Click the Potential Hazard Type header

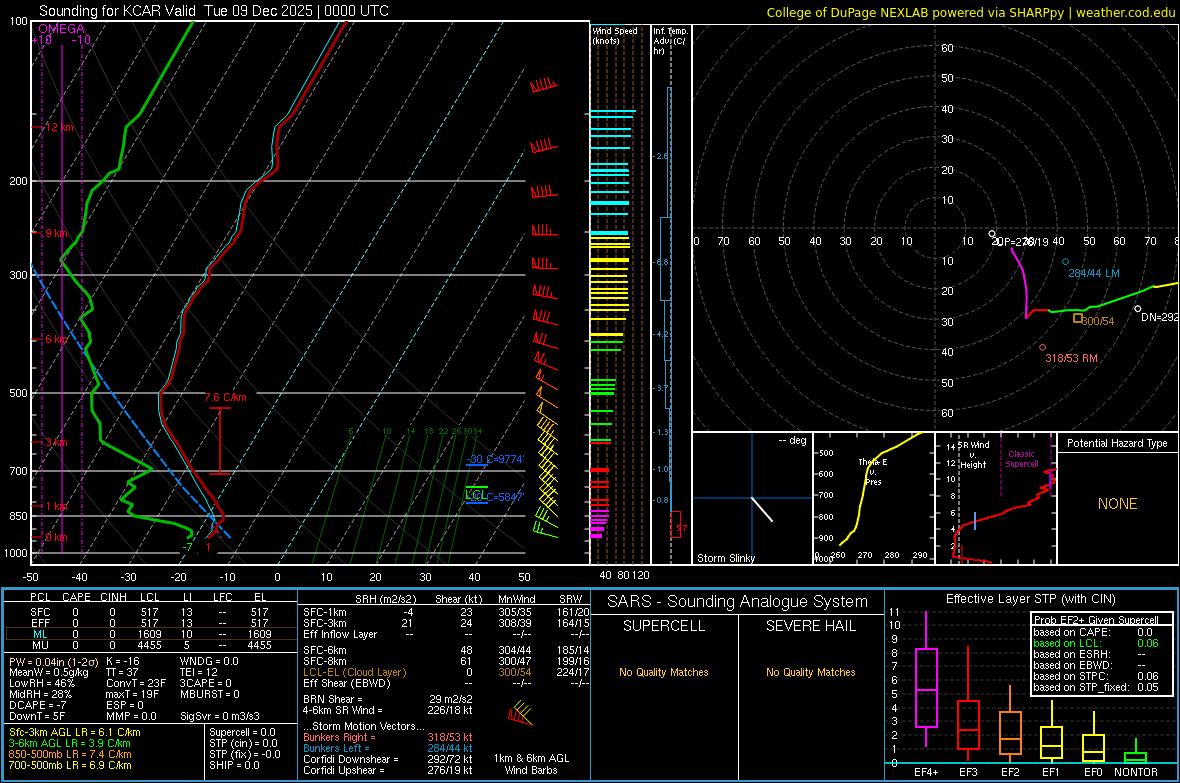tap(1117, 443)
